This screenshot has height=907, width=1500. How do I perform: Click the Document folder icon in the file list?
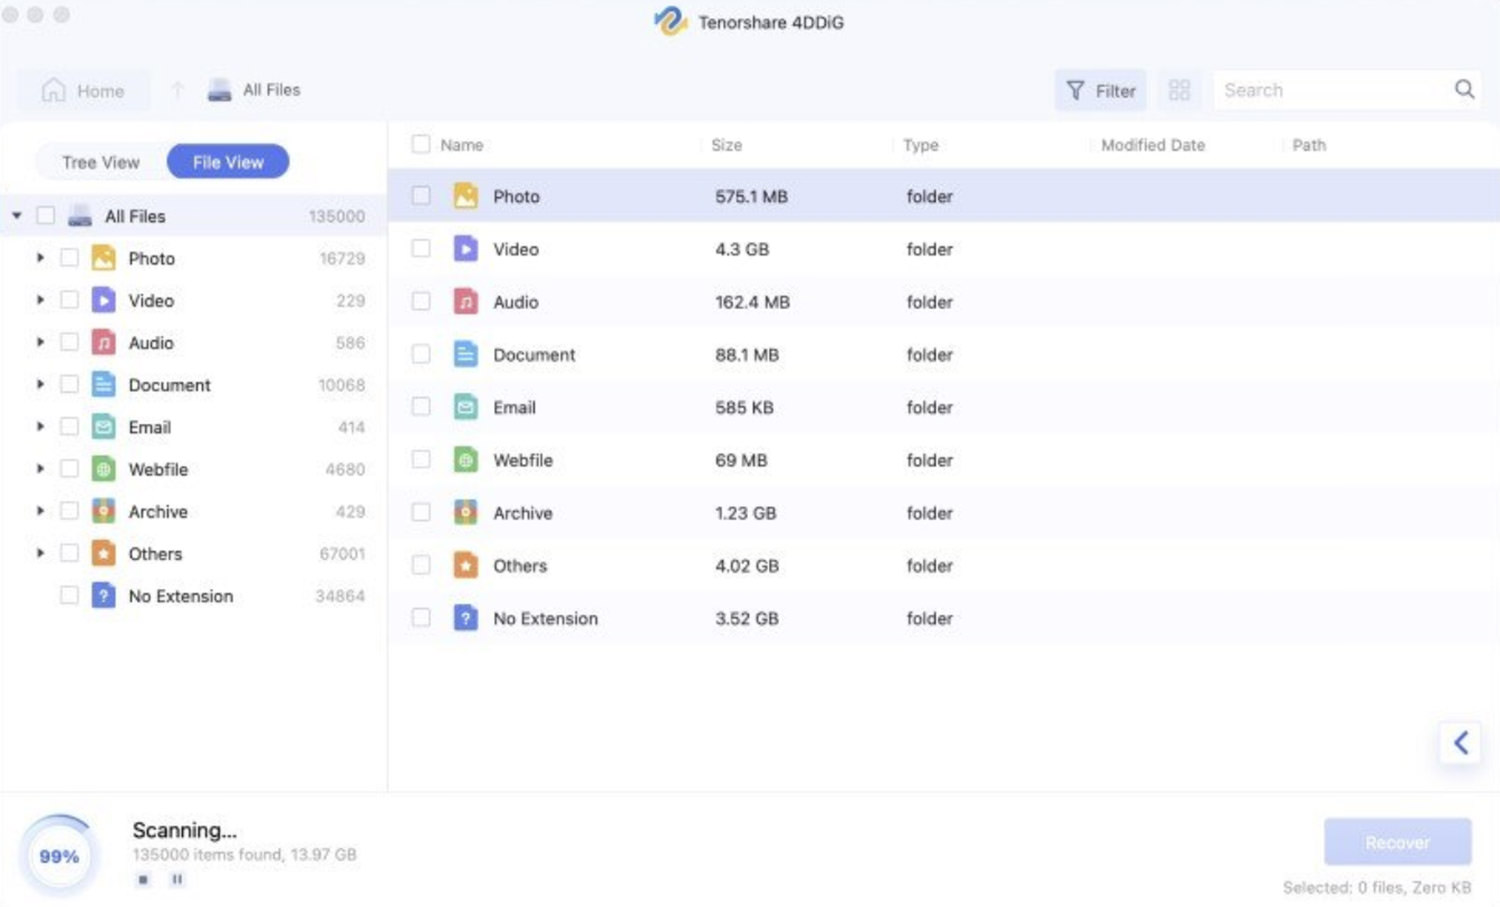coord(465,354)
